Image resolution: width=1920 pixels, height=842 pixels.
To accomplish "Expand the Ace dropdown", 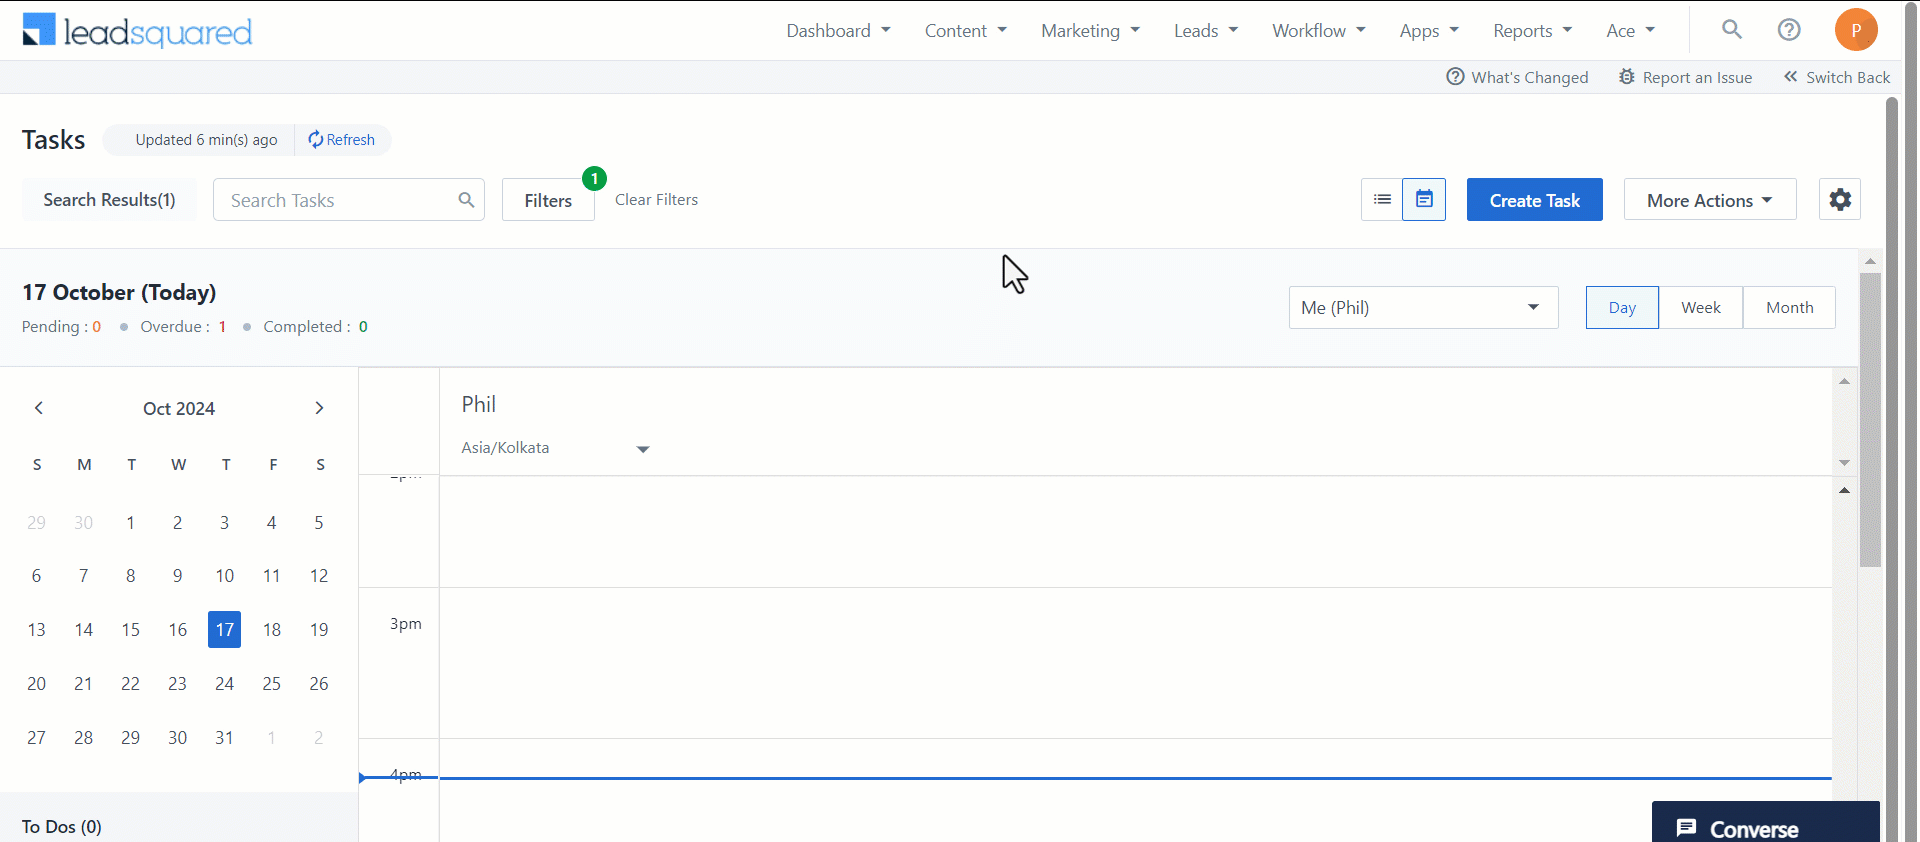I will click(x=1630, y=31).
